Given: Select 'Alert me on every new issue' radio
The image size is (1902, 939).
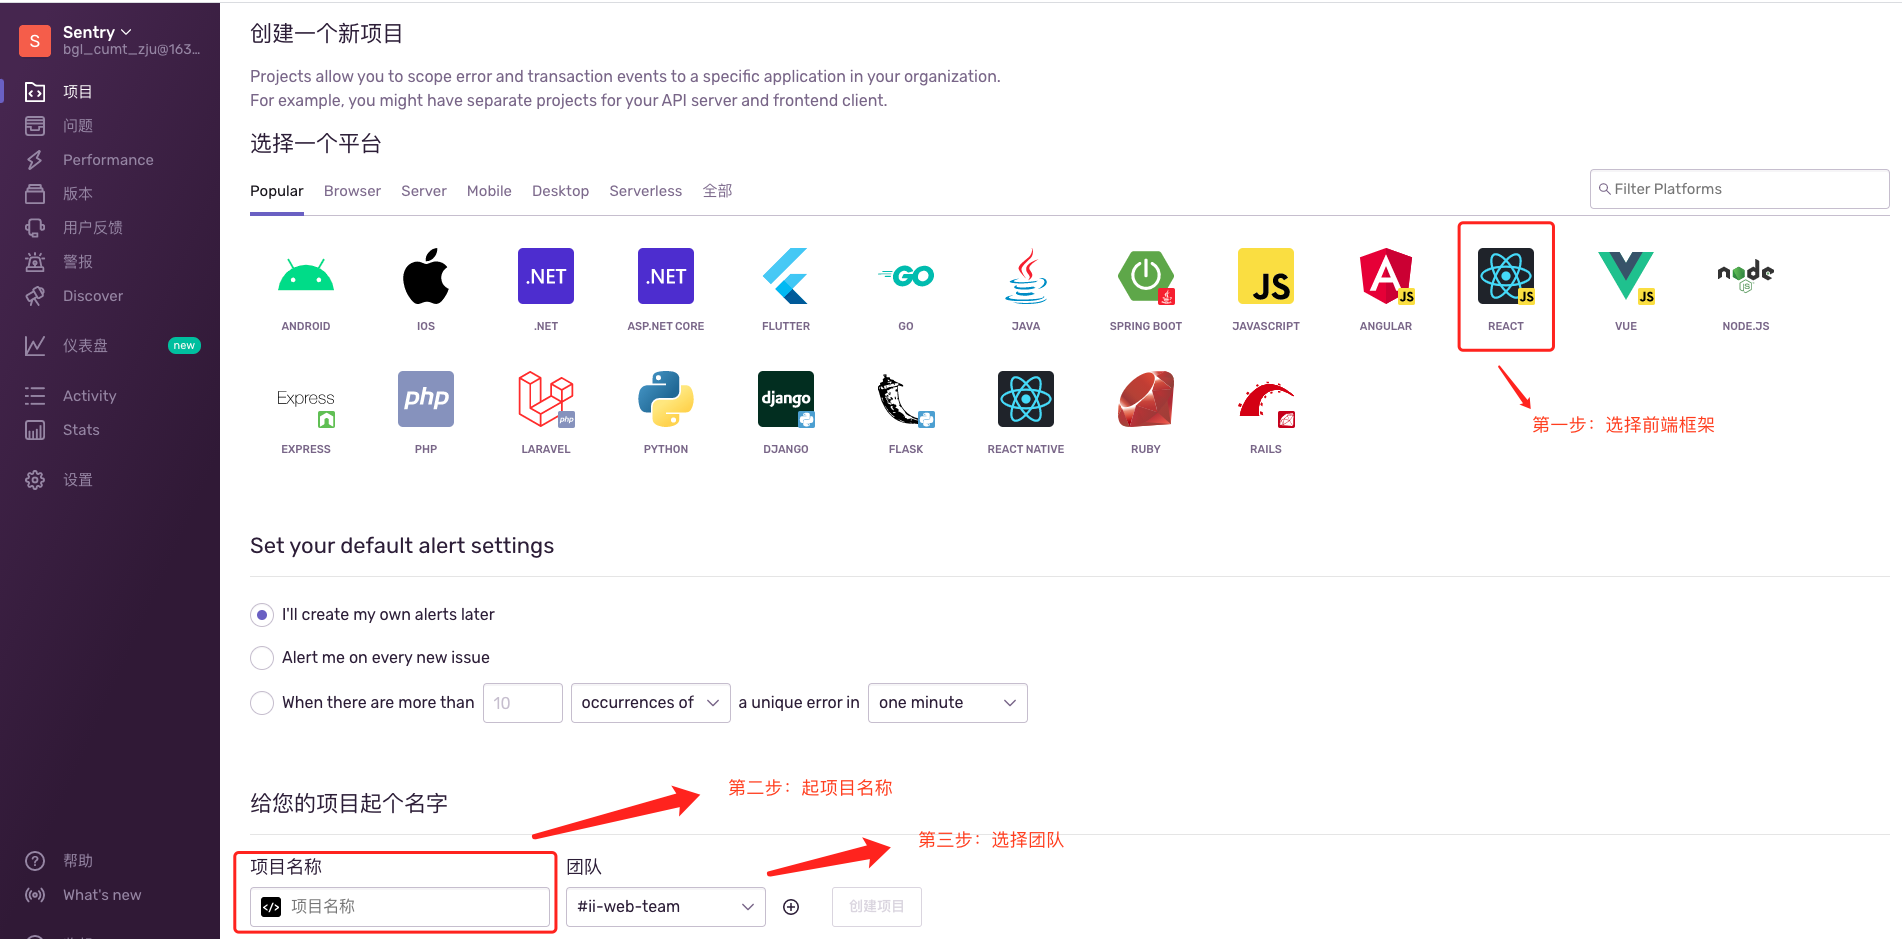Looking at the screenshot, I should (262, 658).
